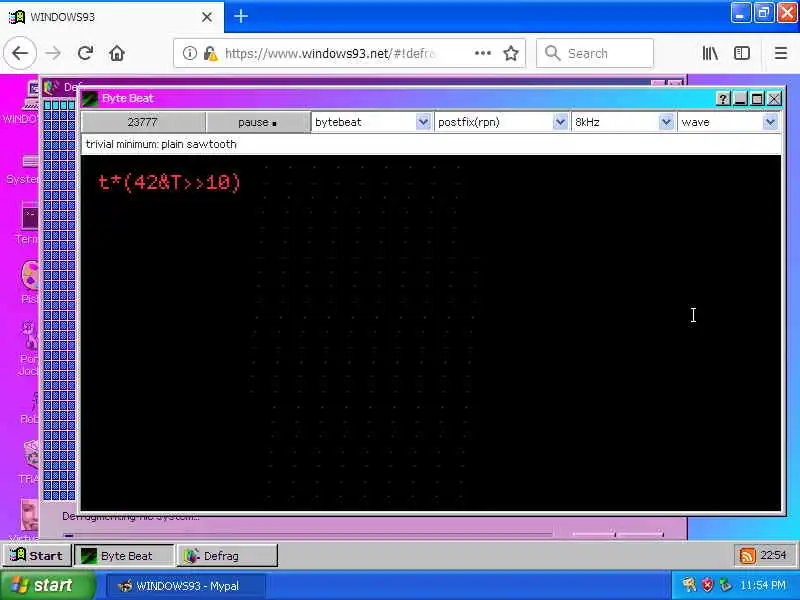
Task: Open the browser home page icon
Action: point(117,53)
